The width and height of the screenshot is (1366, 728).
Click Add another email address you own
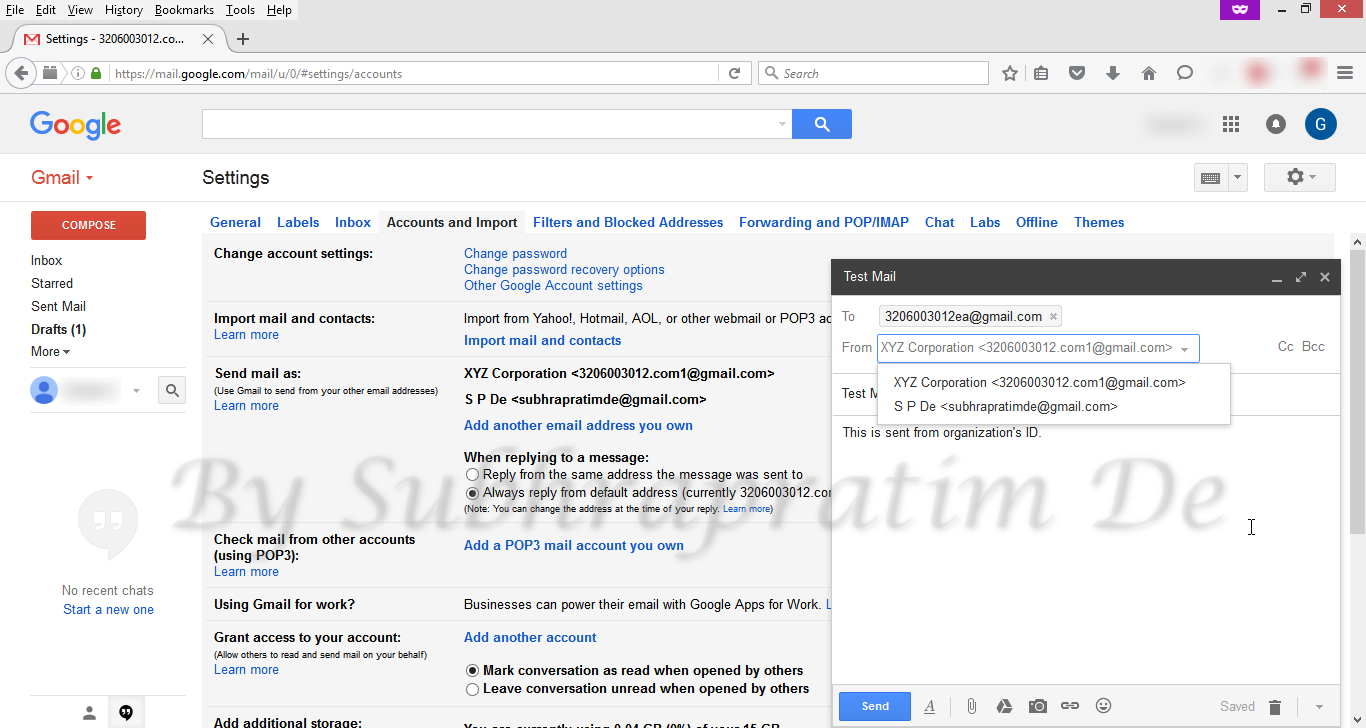point(578,426)
